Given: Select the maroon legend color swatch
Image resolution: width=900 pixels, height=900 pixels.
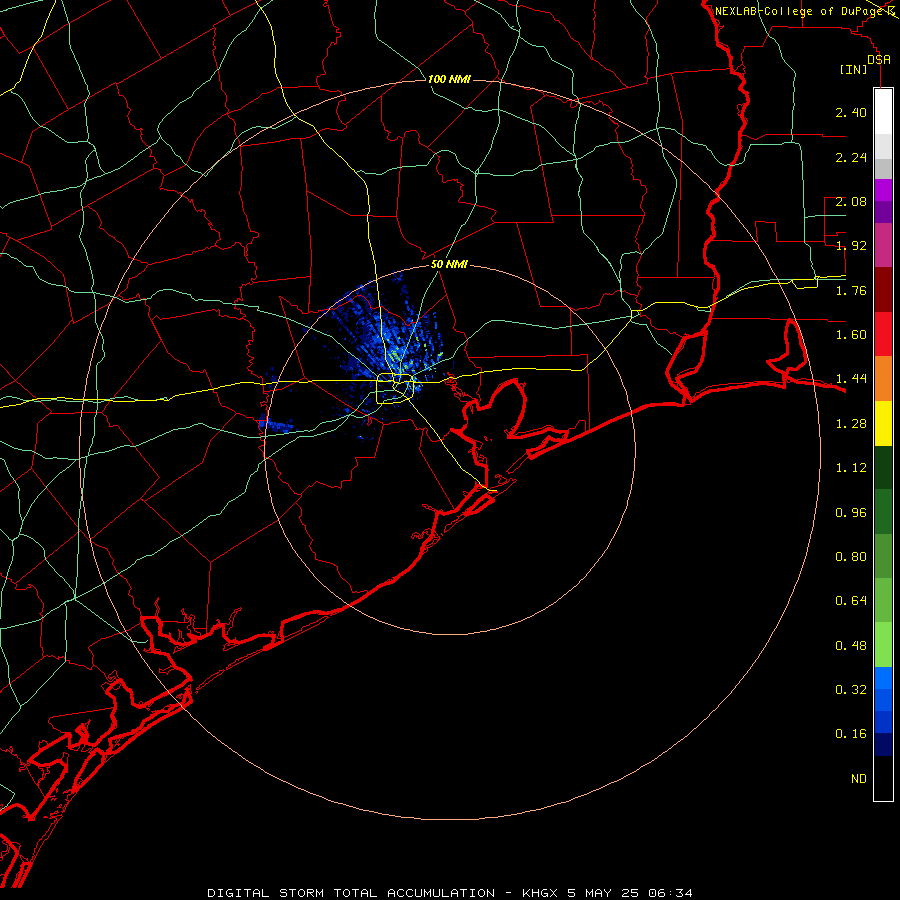Looking at the screenshot, I should coord(883,290).
